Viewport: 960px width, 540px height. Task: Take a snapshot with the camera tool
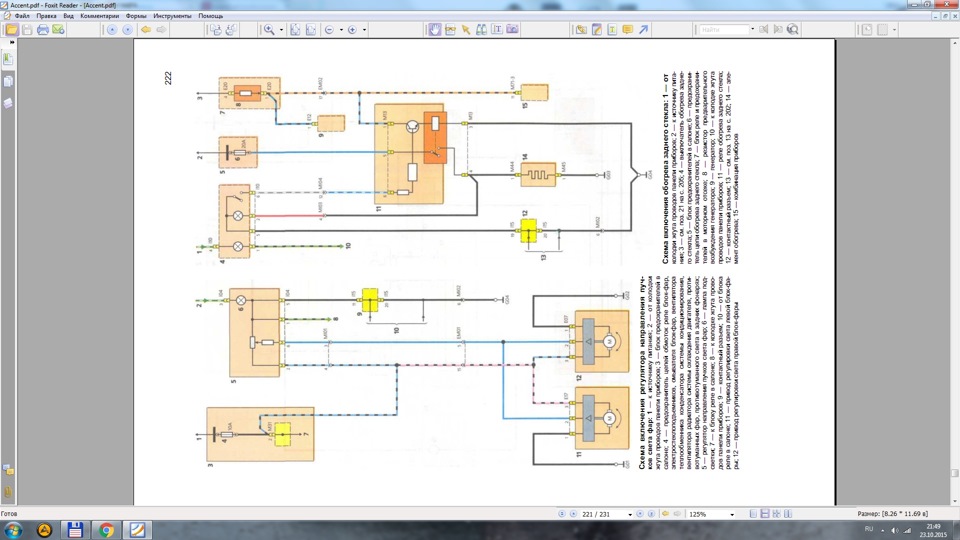(x=512, y=29)
